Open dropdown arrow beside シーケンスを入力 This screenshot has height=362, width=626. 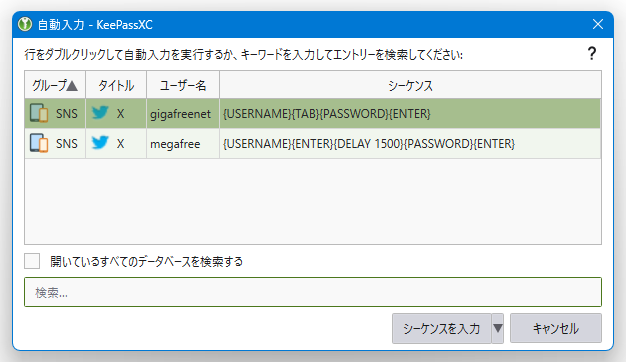pos(497,328)
